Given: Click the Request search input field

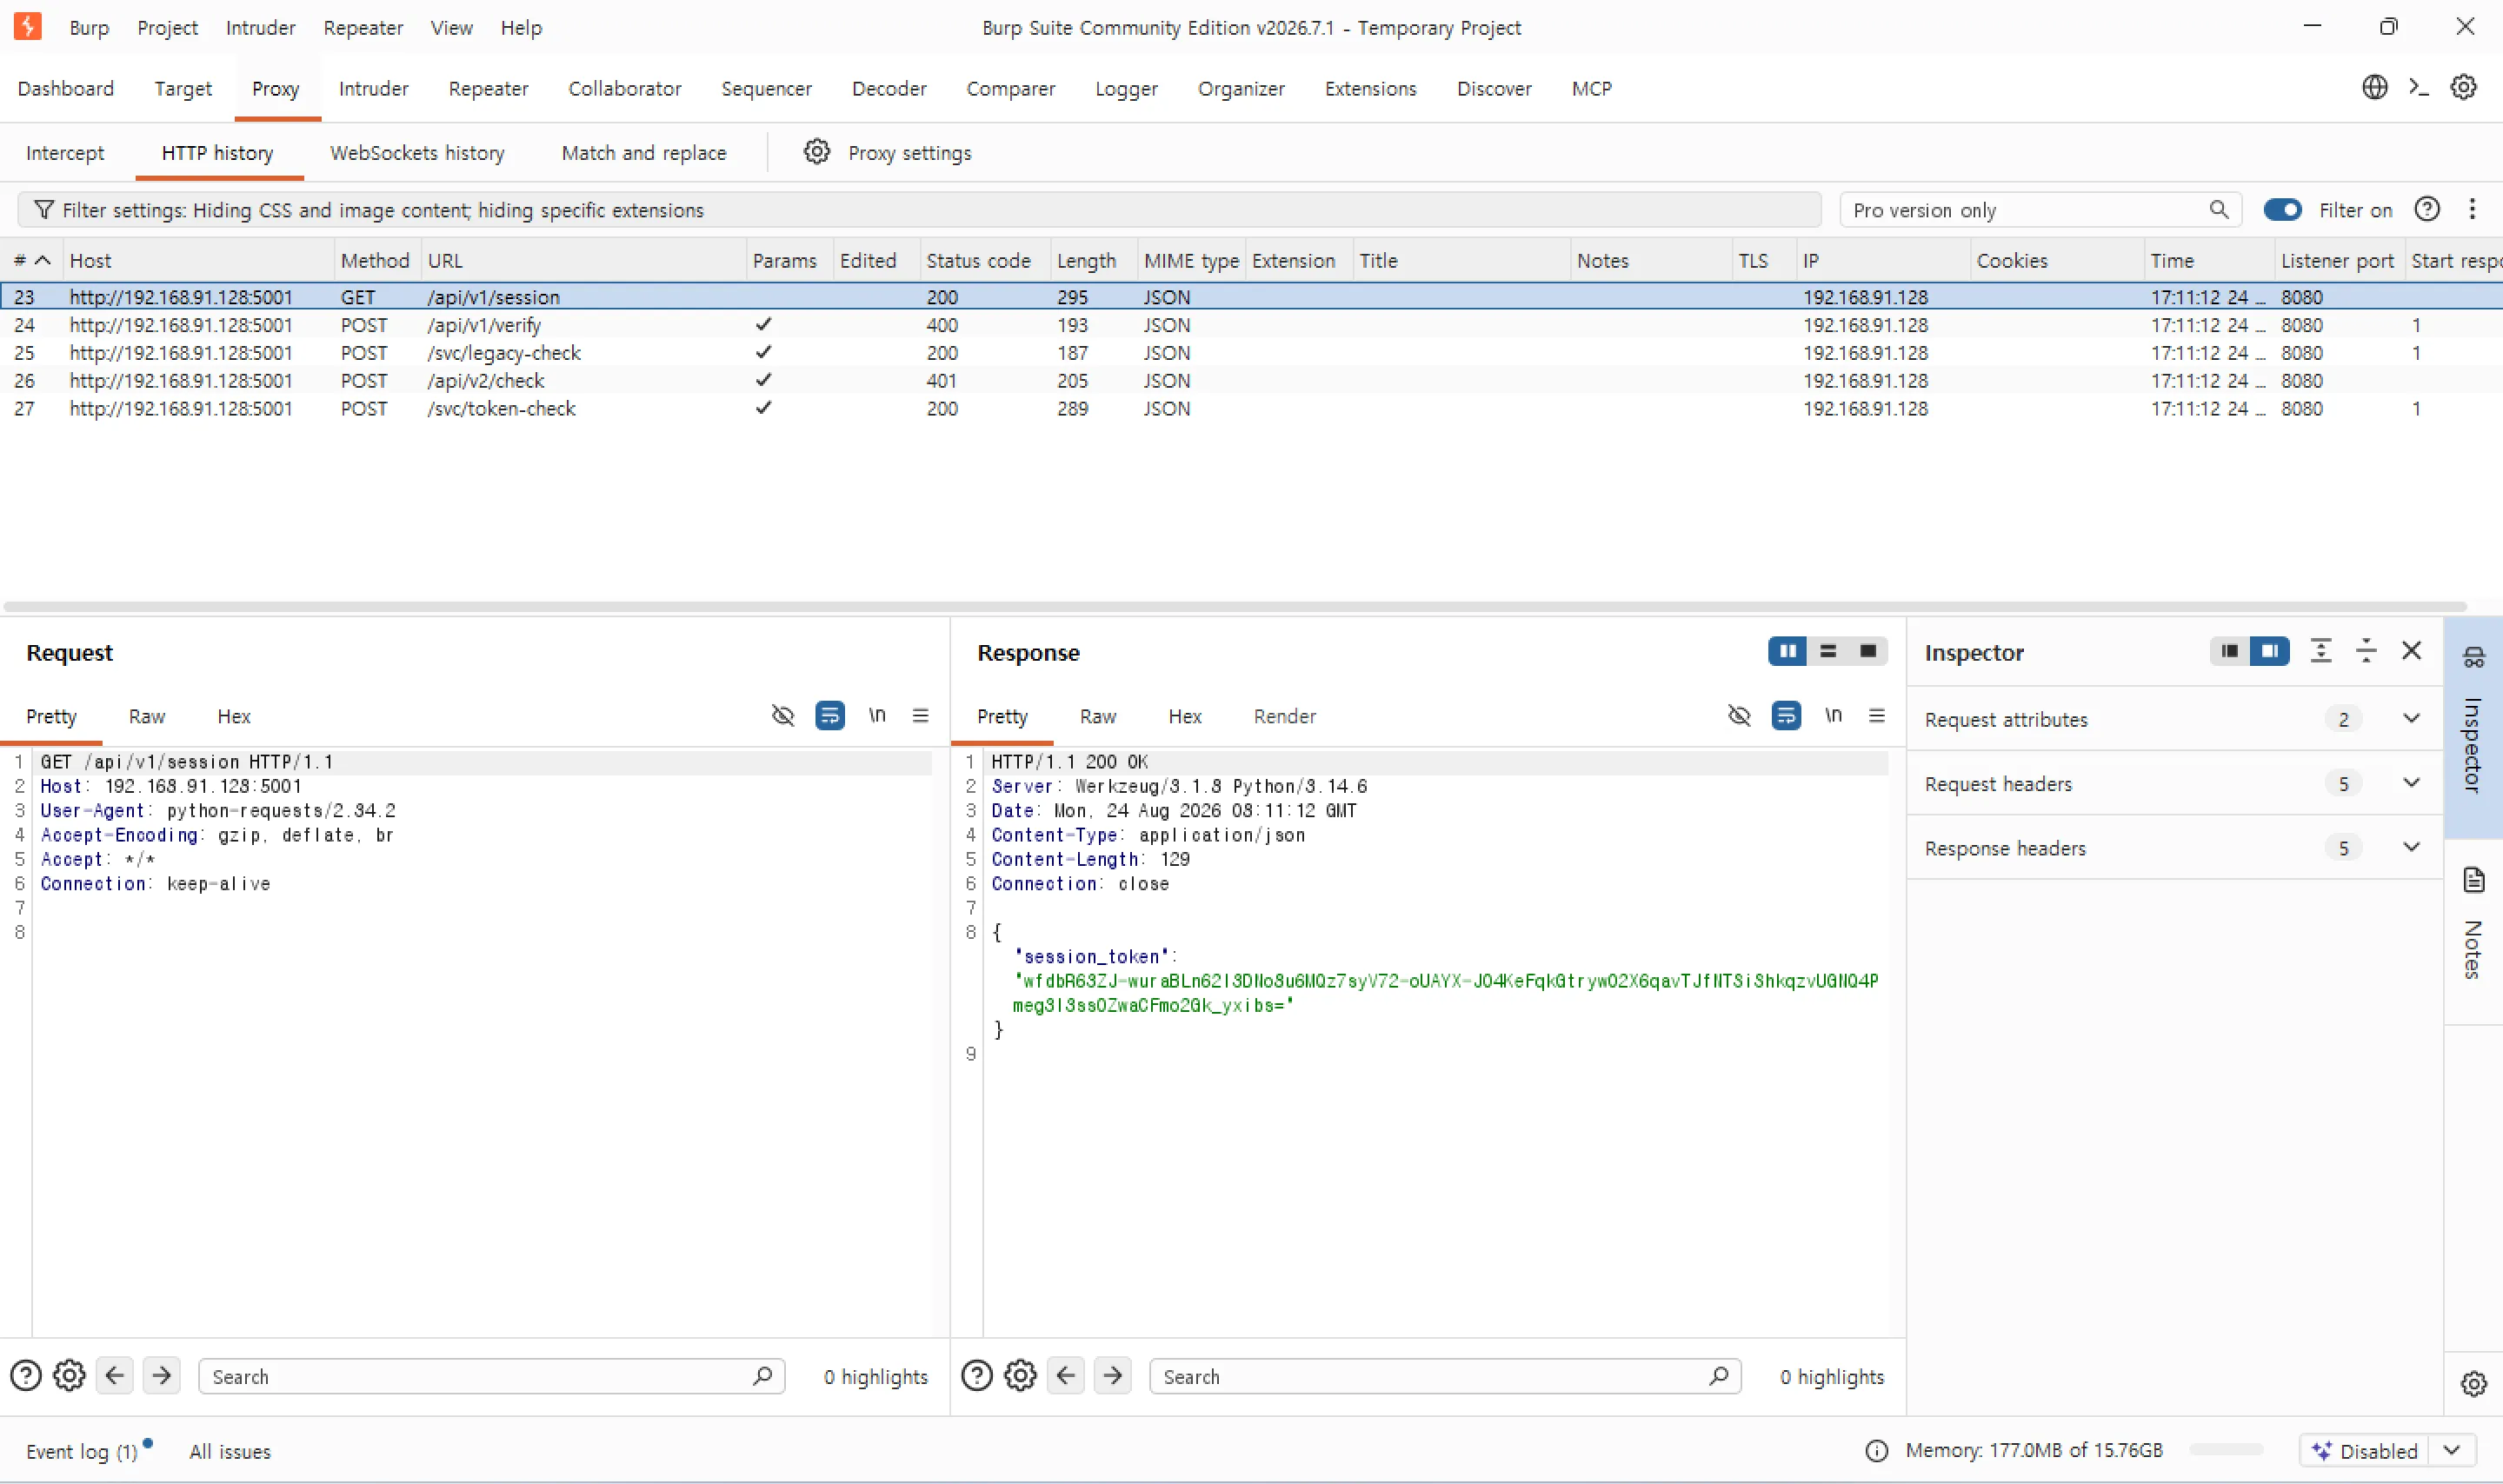Looking at the screenshot, I should (491, 1376).
